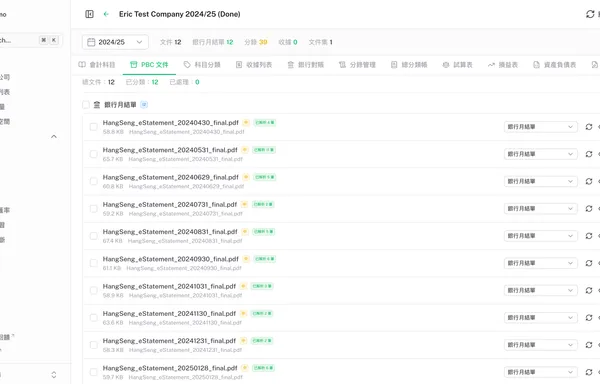Collapse sidebar section with the up chevron
This screenshot has height=384, width=600.
pyautogui.click(x=54, y=137)
